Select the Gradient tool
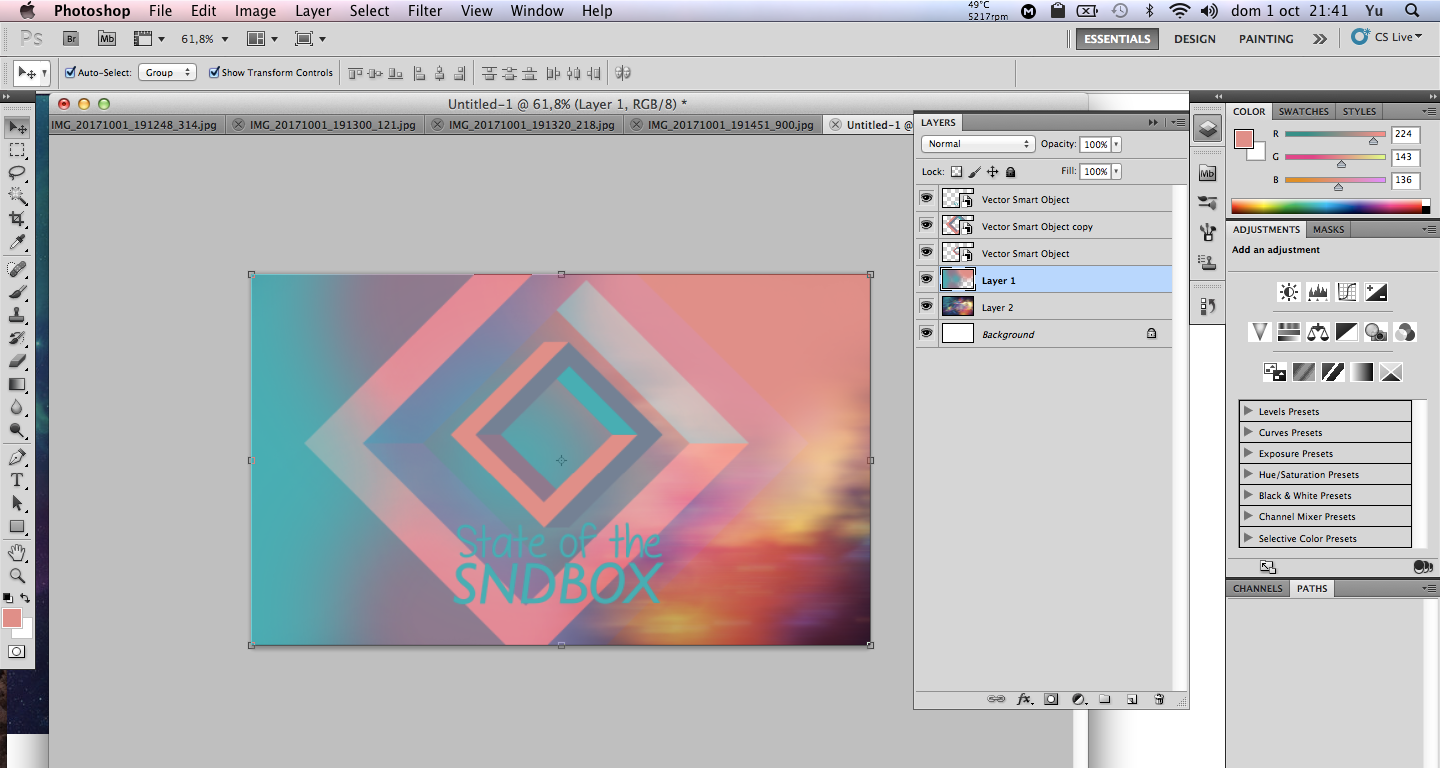 pos(17,384)
